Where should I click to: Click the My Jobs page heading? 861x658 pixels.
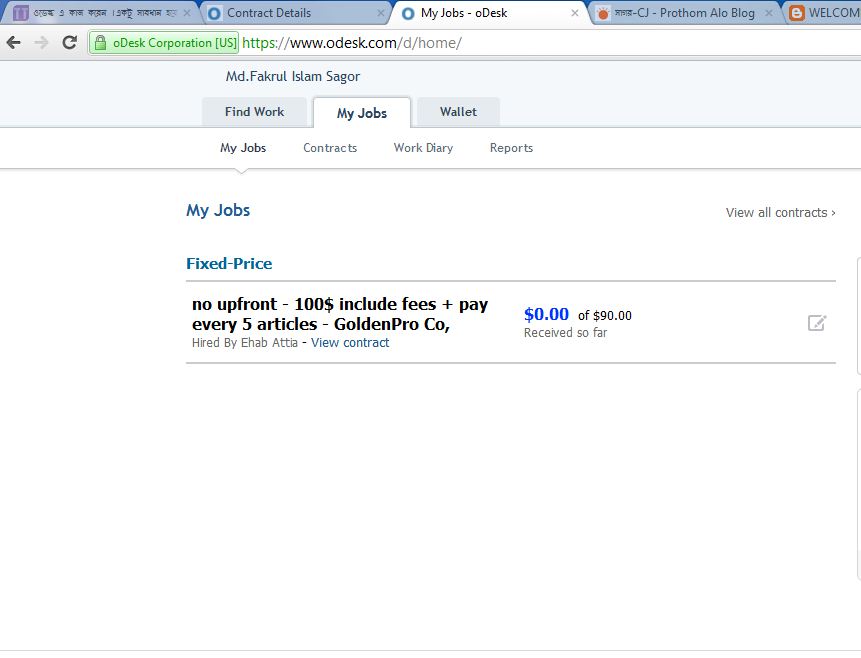pyautogui.click(x=218, y=210)
